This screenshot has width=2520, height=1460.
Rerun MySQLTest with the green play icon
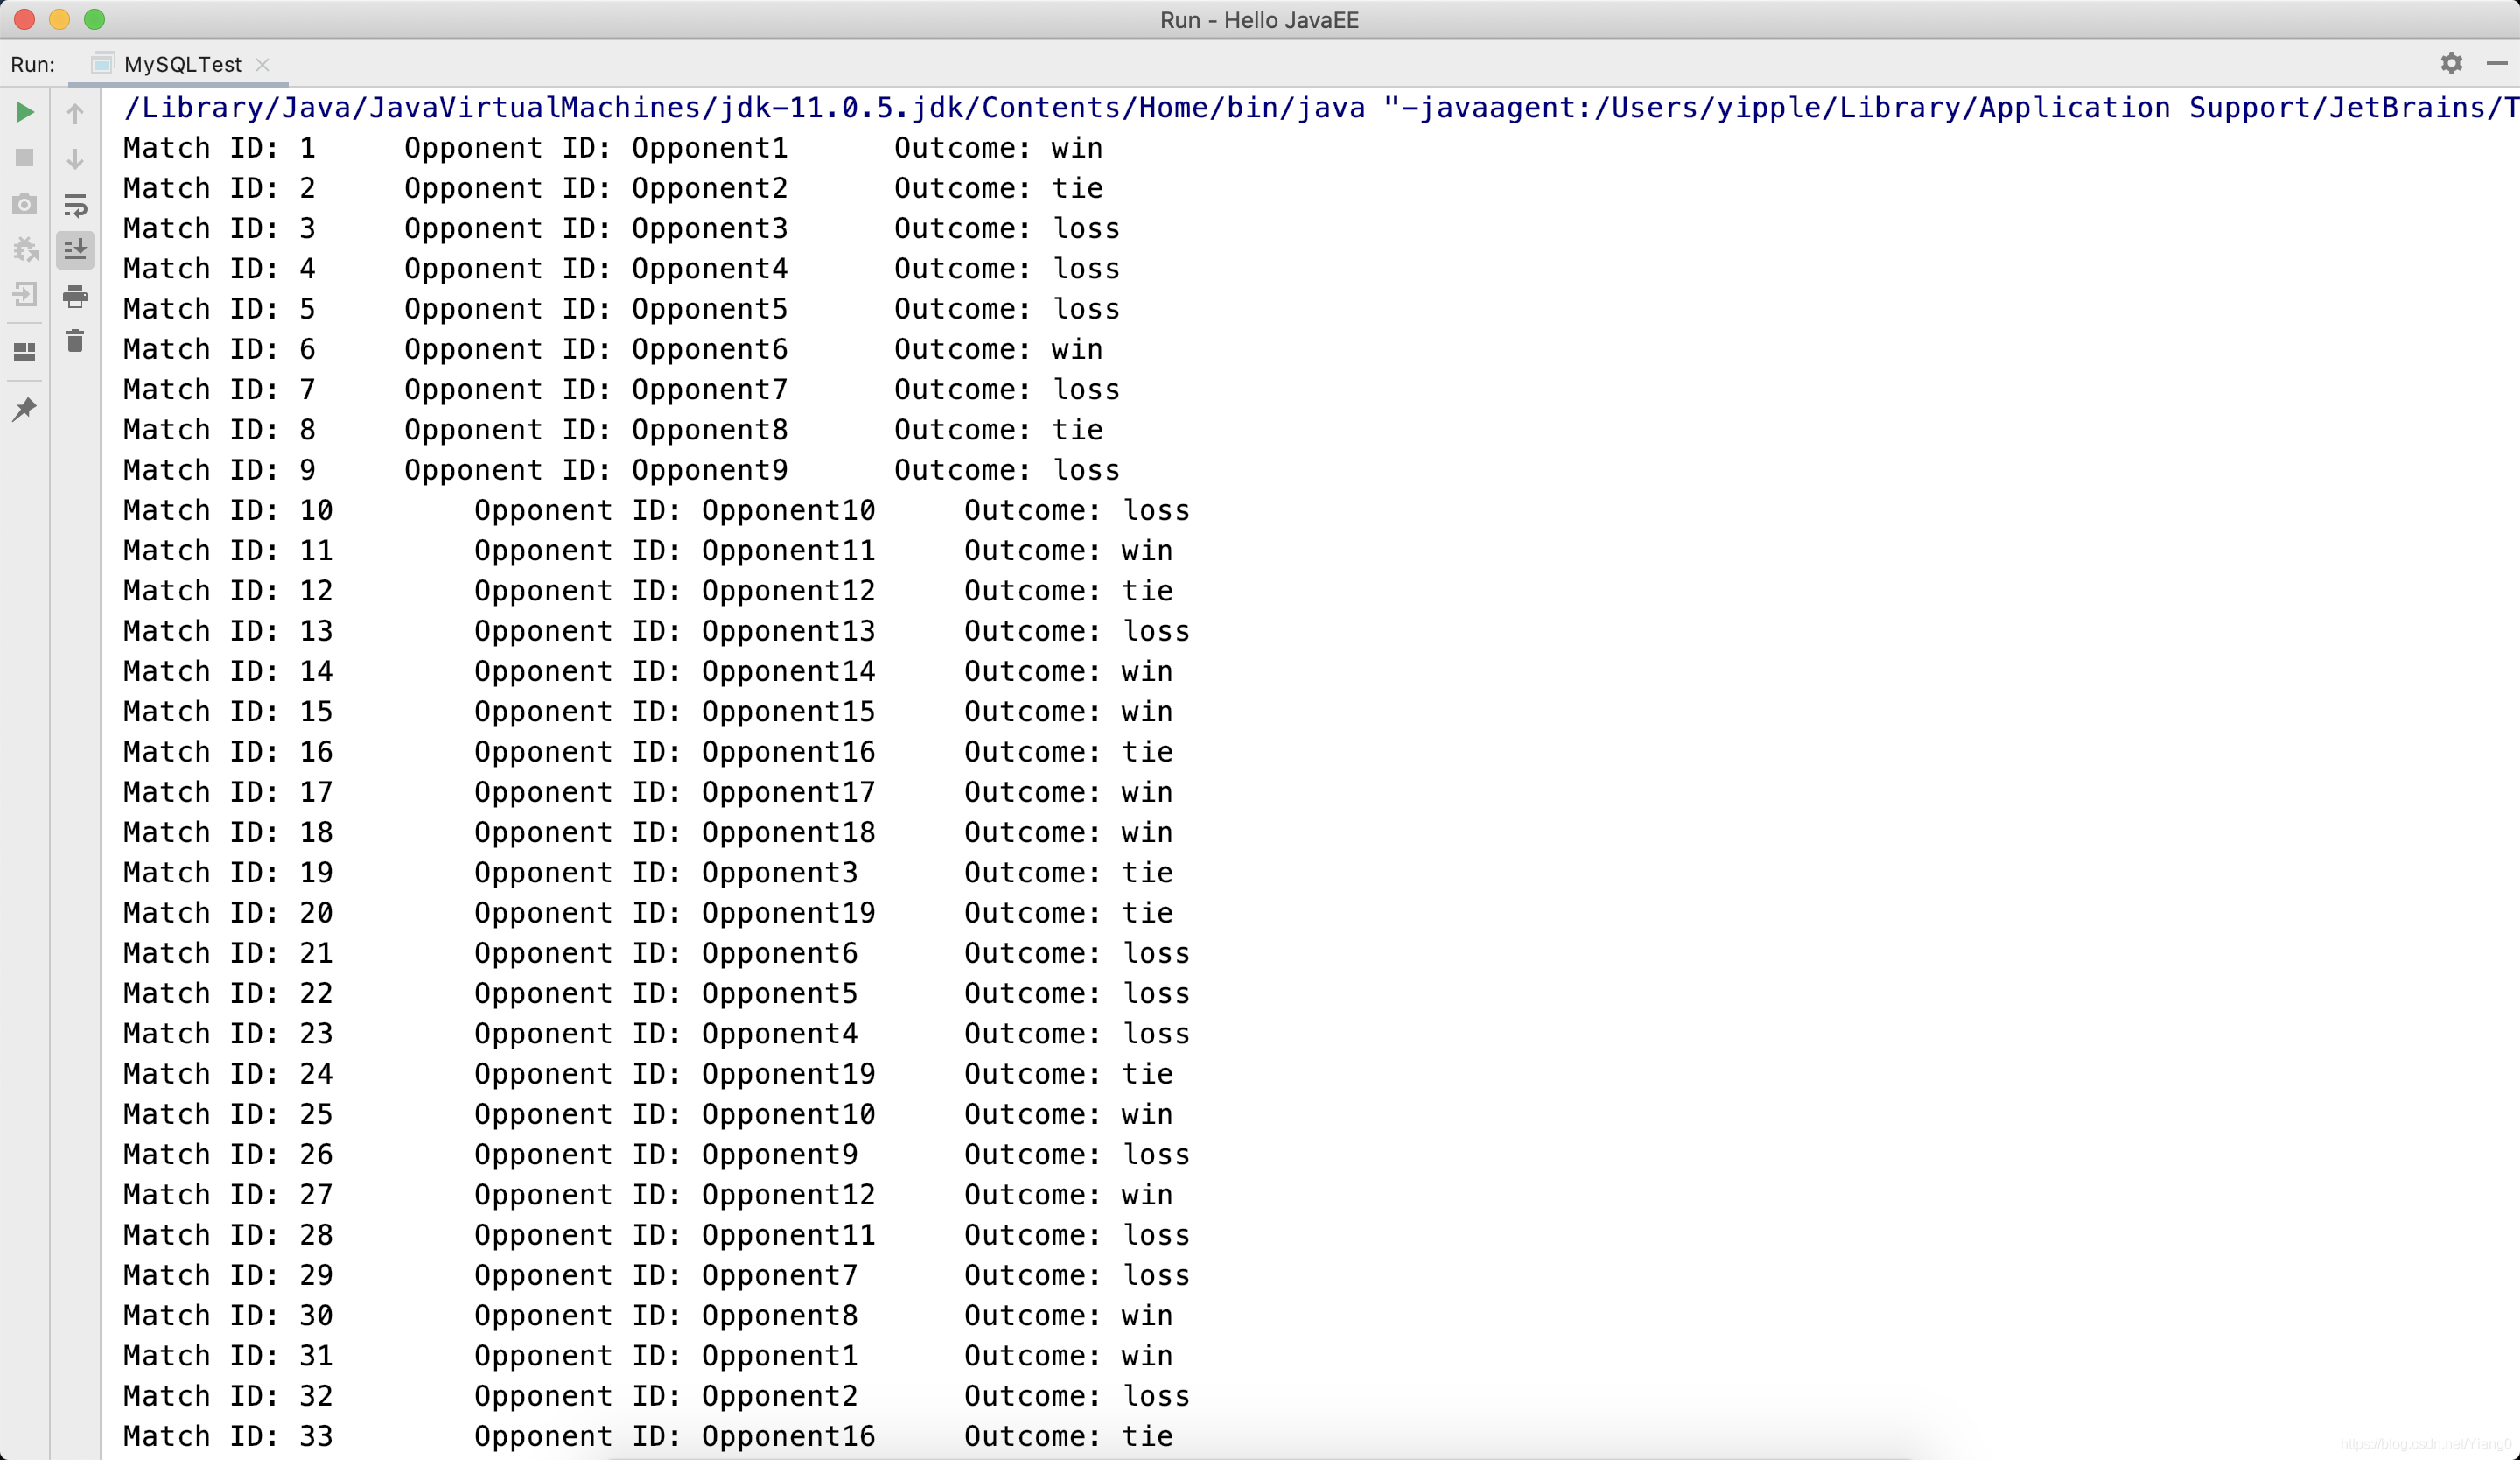click(x=25, y=112)
